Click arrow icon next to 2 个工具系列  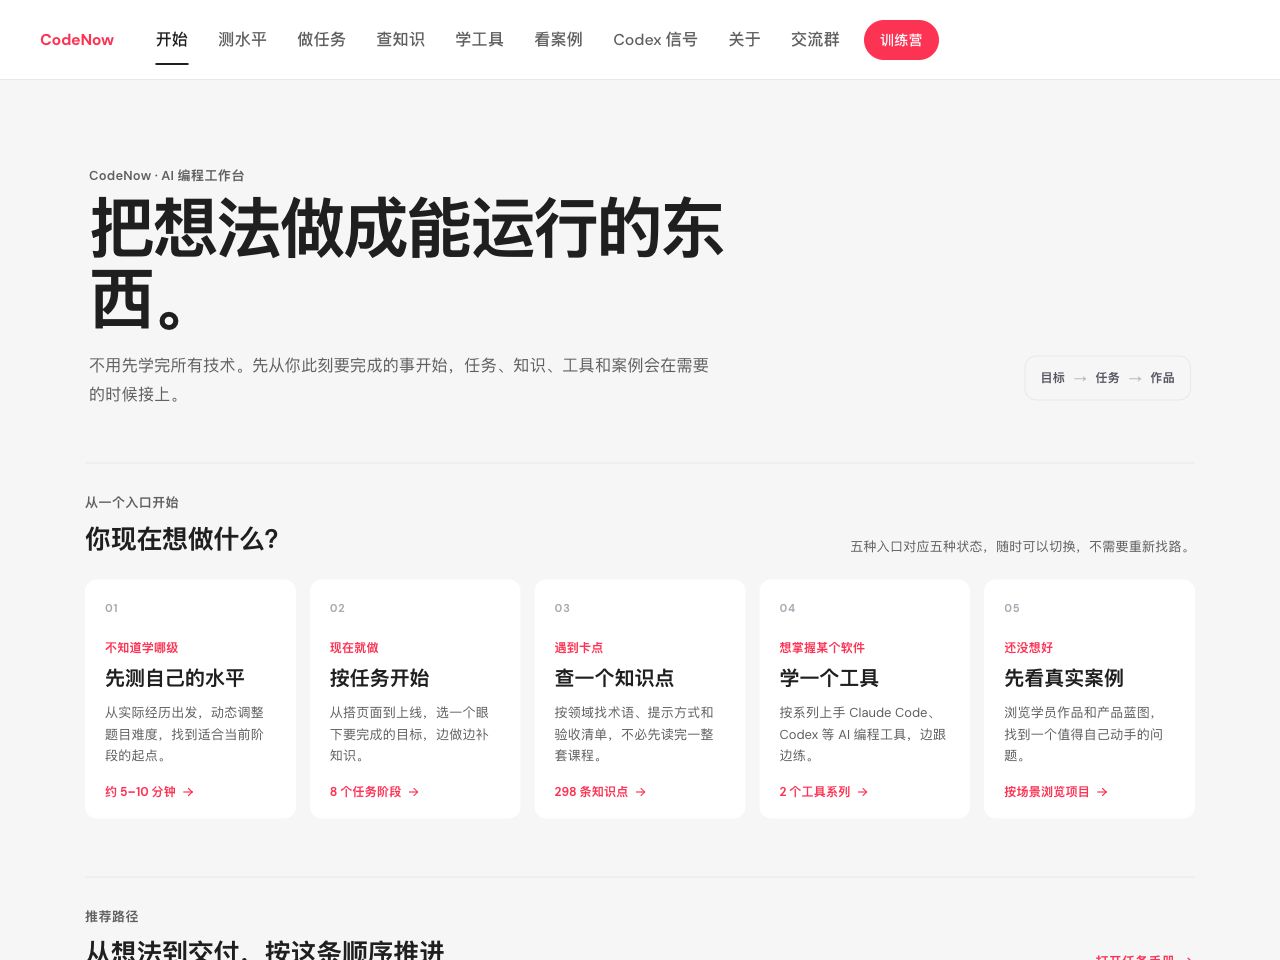863,792
